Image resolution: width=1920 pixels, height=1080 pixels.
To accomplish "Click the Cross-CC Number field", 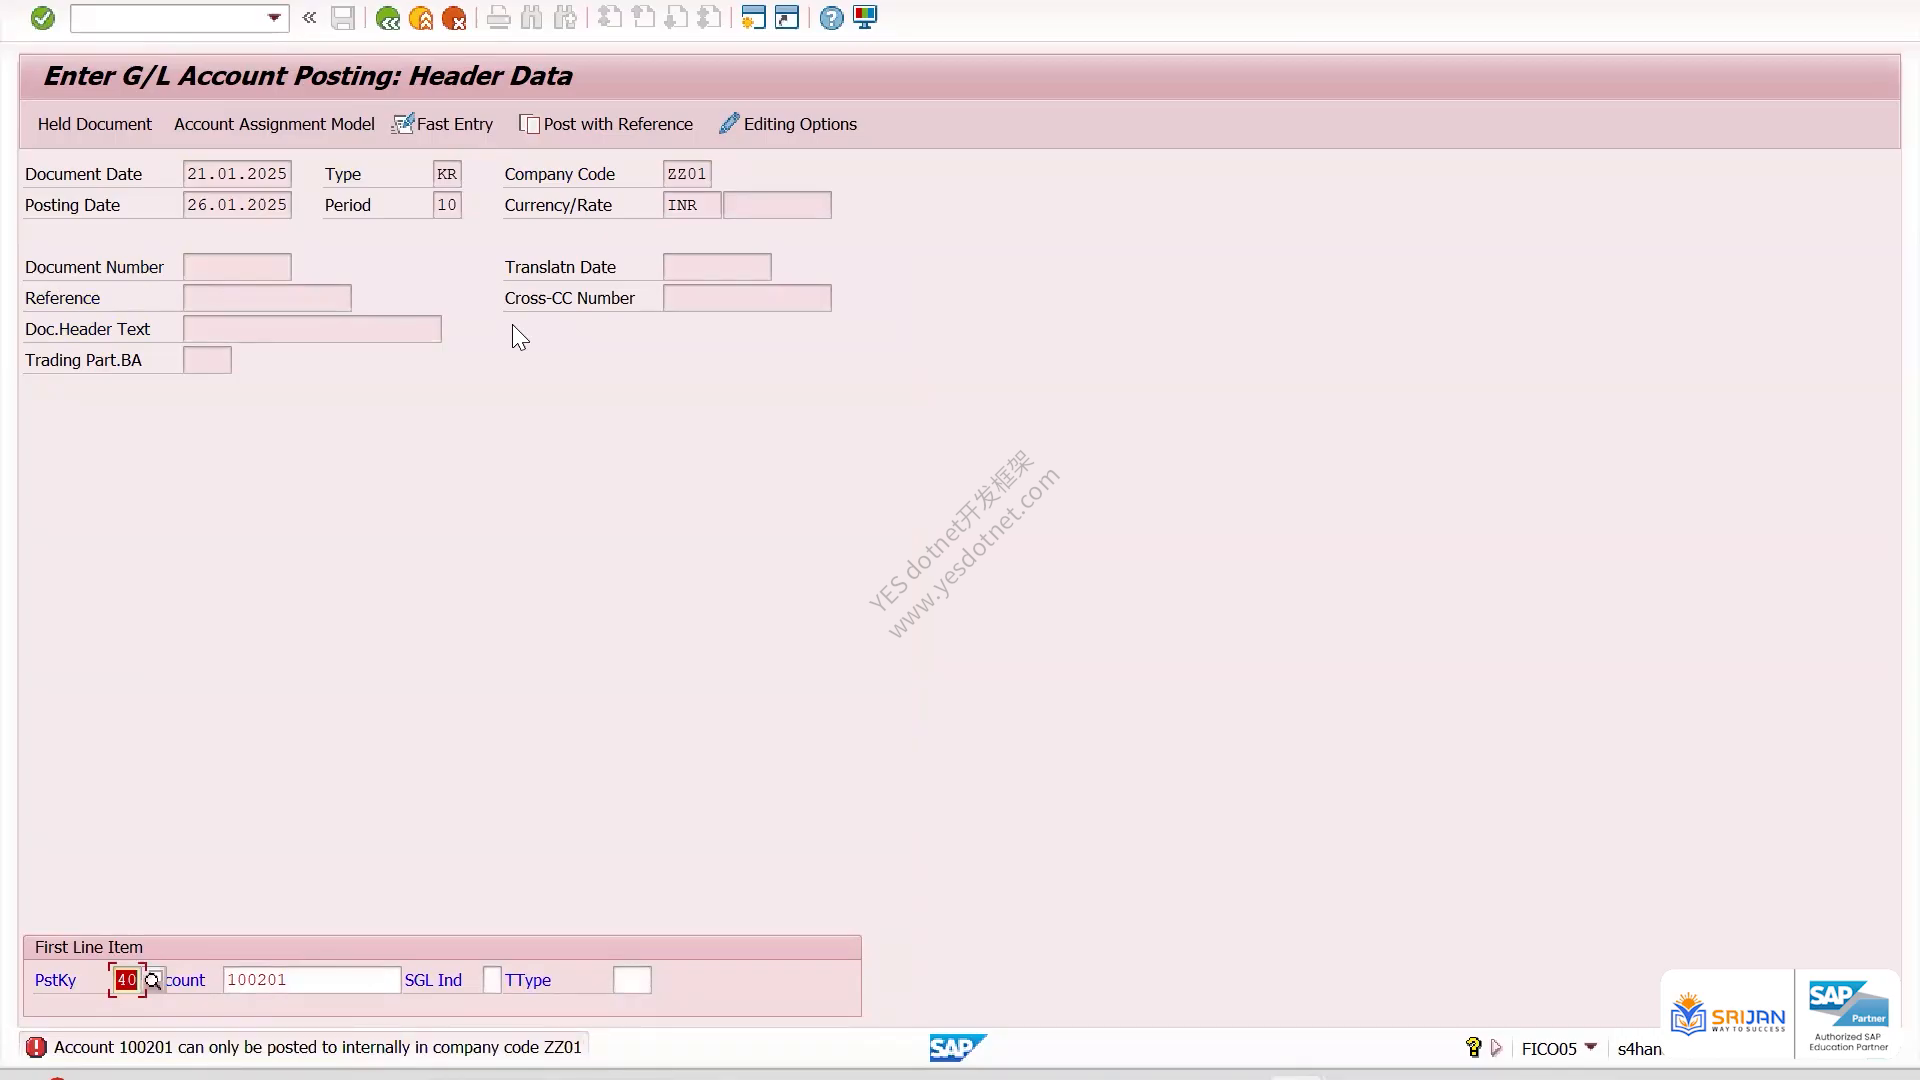I will pos(747,298).
